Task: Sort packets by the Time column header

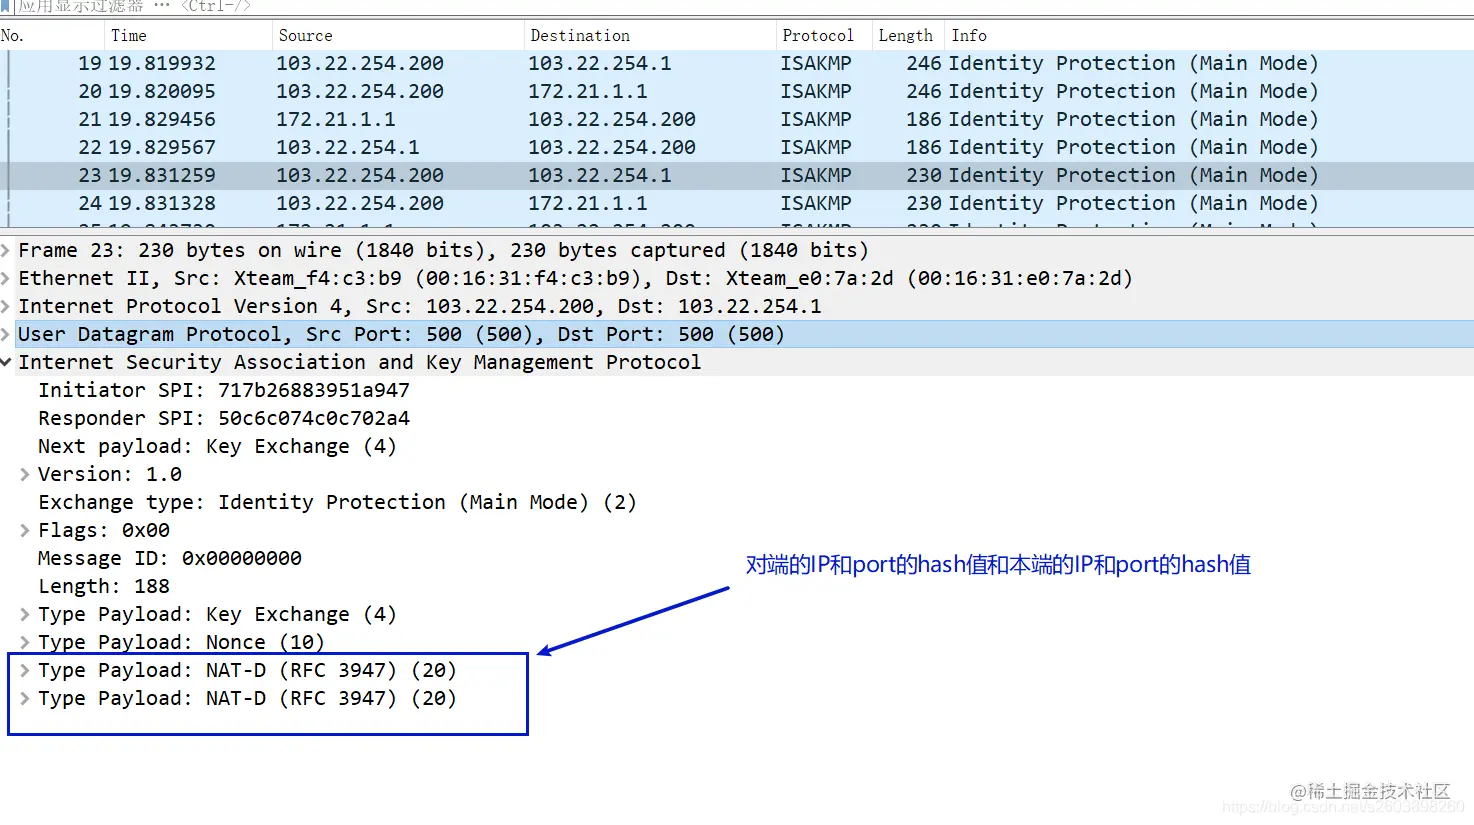Action: click(187, 35)
